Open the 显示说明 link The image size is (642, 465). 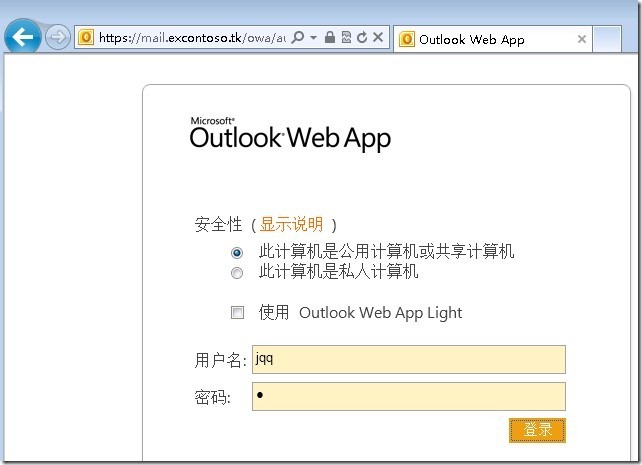pyautogui.click(x=291, y=224)
